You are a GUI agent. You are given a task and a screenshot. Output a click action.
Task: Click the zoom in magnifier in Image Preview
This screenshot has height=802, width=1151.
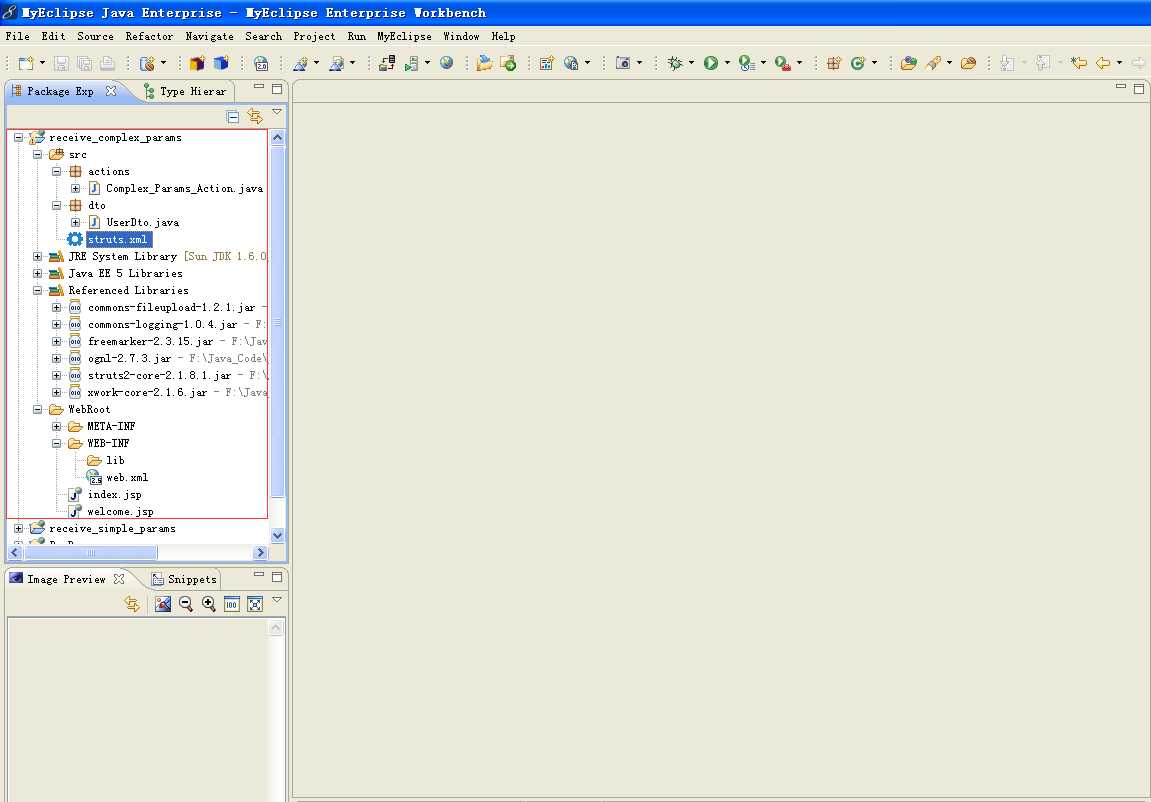coord(208,604)
